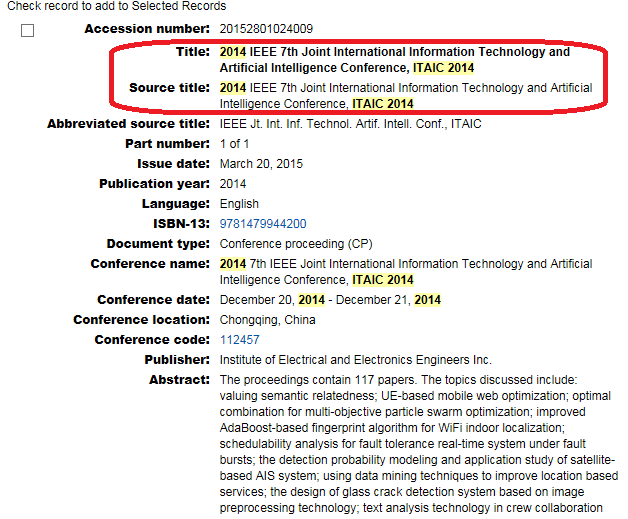Screen dimensions: 628x519
Task: Click the part number value '1 of 1'
Action: pos(234,144)
